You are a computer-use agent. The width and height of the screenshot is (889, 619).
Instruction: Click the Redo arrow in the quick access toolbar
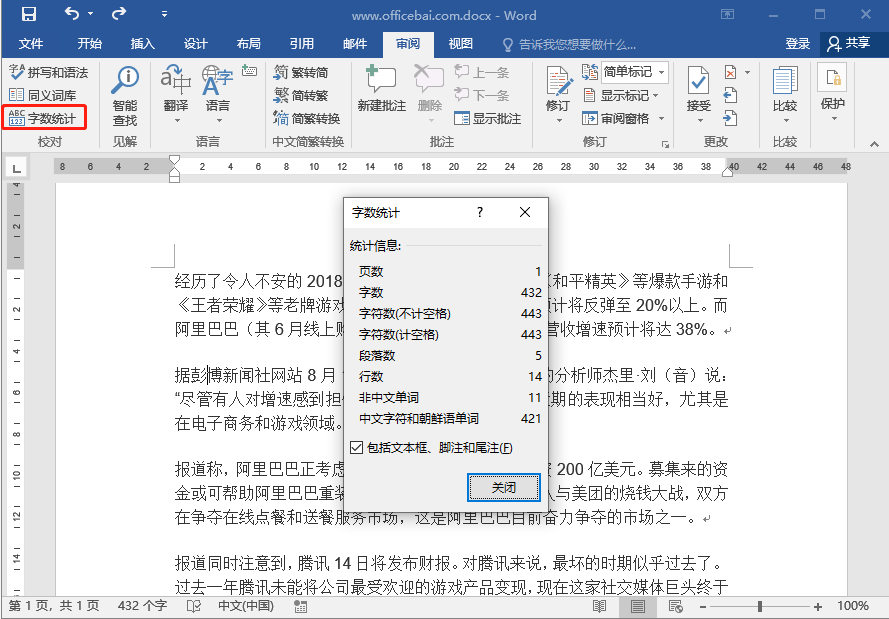(x=119, y=14)
